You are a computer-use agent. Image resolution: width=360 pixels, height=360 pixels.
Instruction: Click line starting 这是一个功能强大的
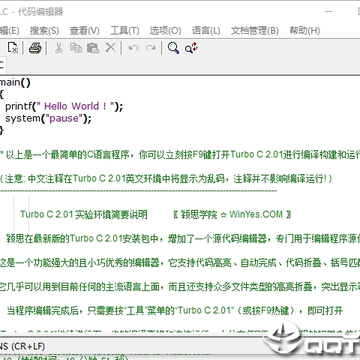[x=180, y=263]
